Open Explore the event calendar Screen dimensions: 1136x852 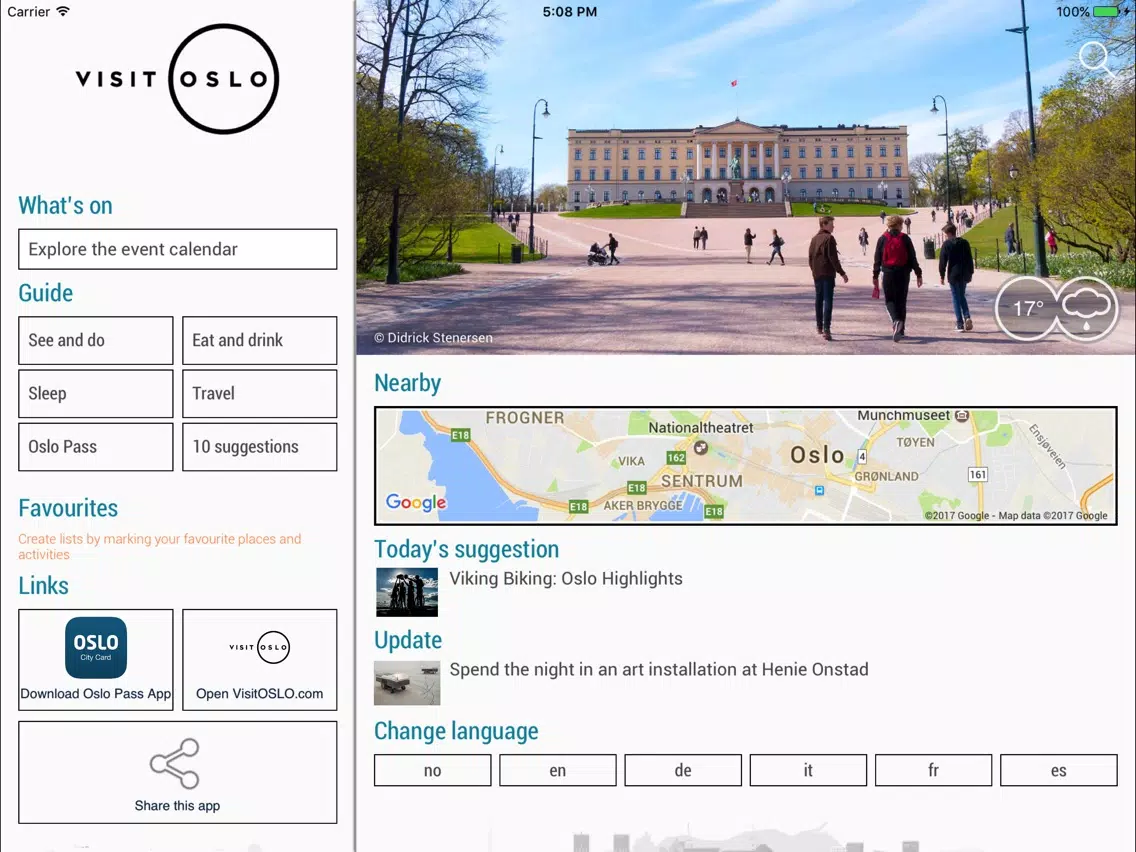pos(178,249)
